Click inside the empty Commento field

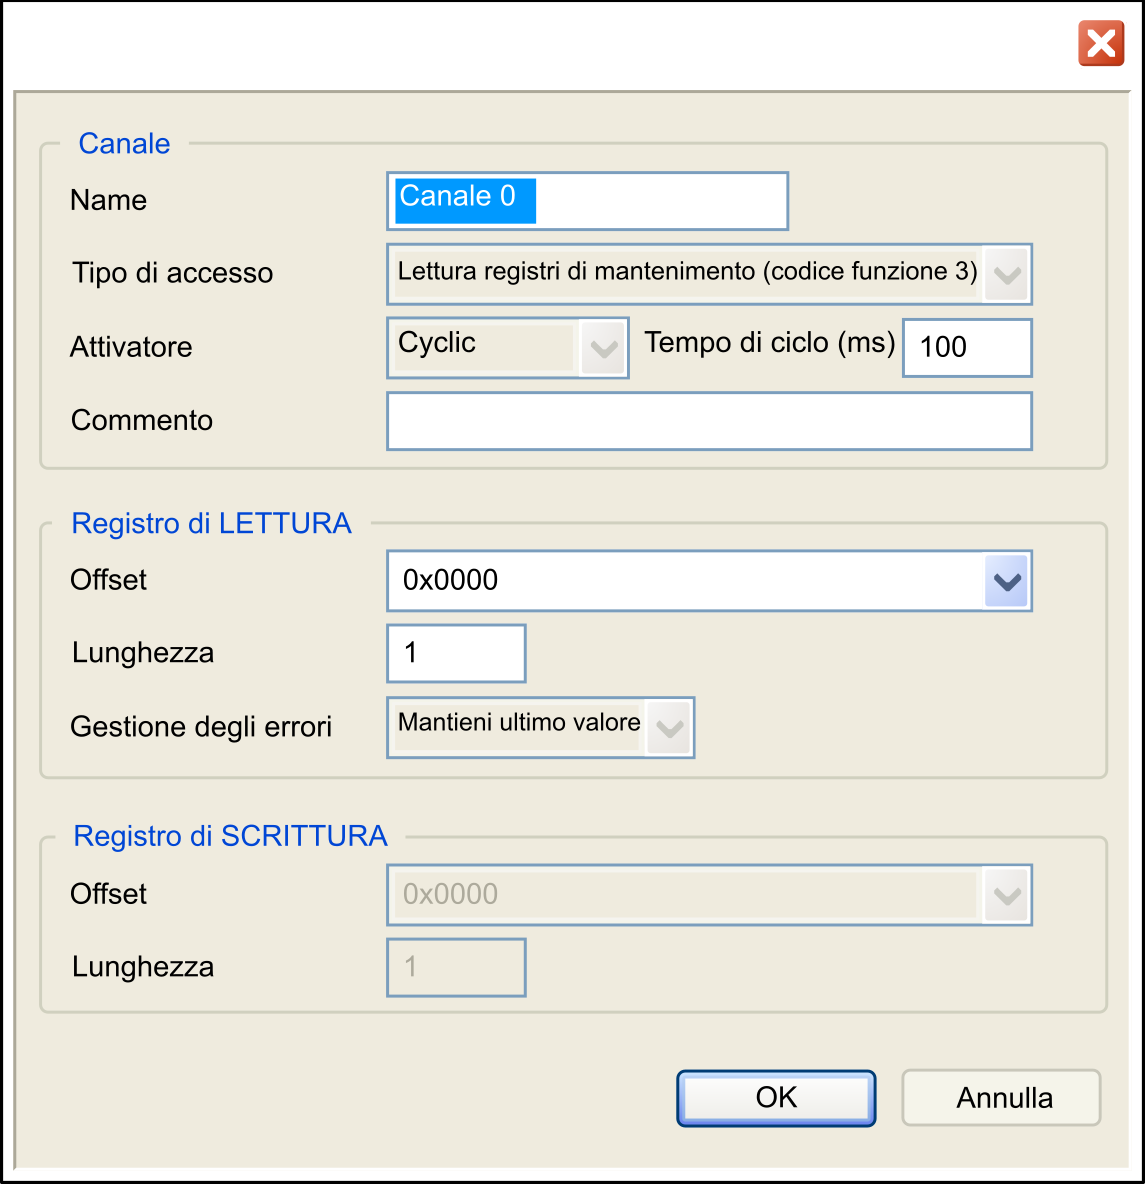(709, 421)
